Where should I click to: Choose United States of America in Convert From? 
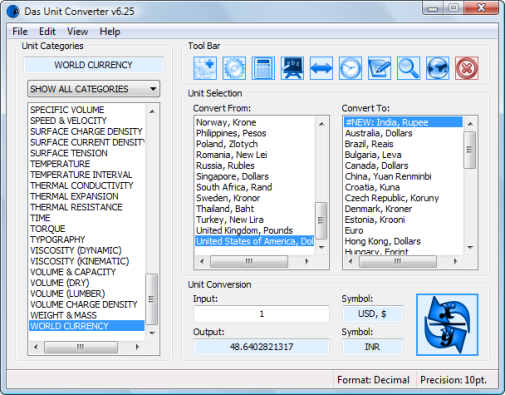click(255, 241)
